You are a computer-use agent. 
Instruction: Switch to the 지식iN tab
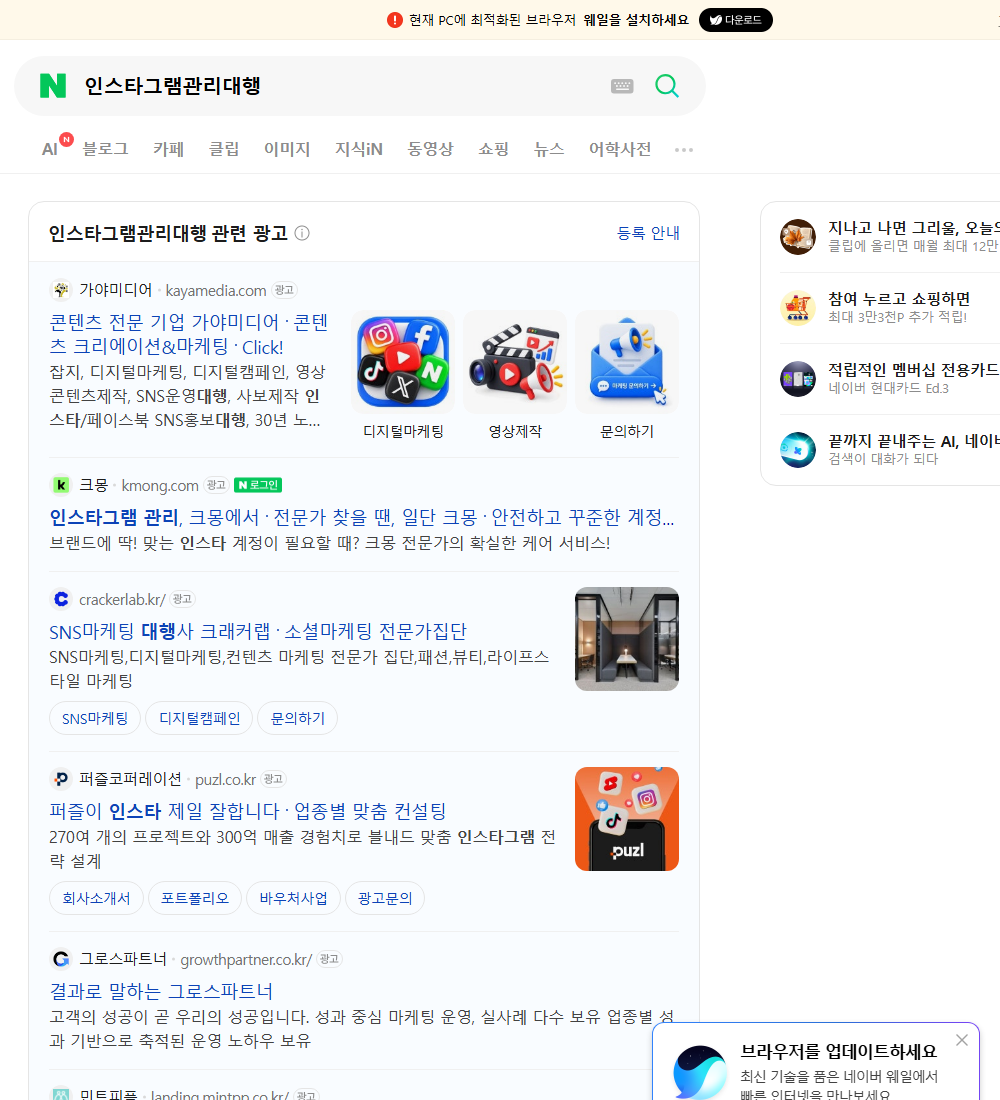click(x=359, y=149)
